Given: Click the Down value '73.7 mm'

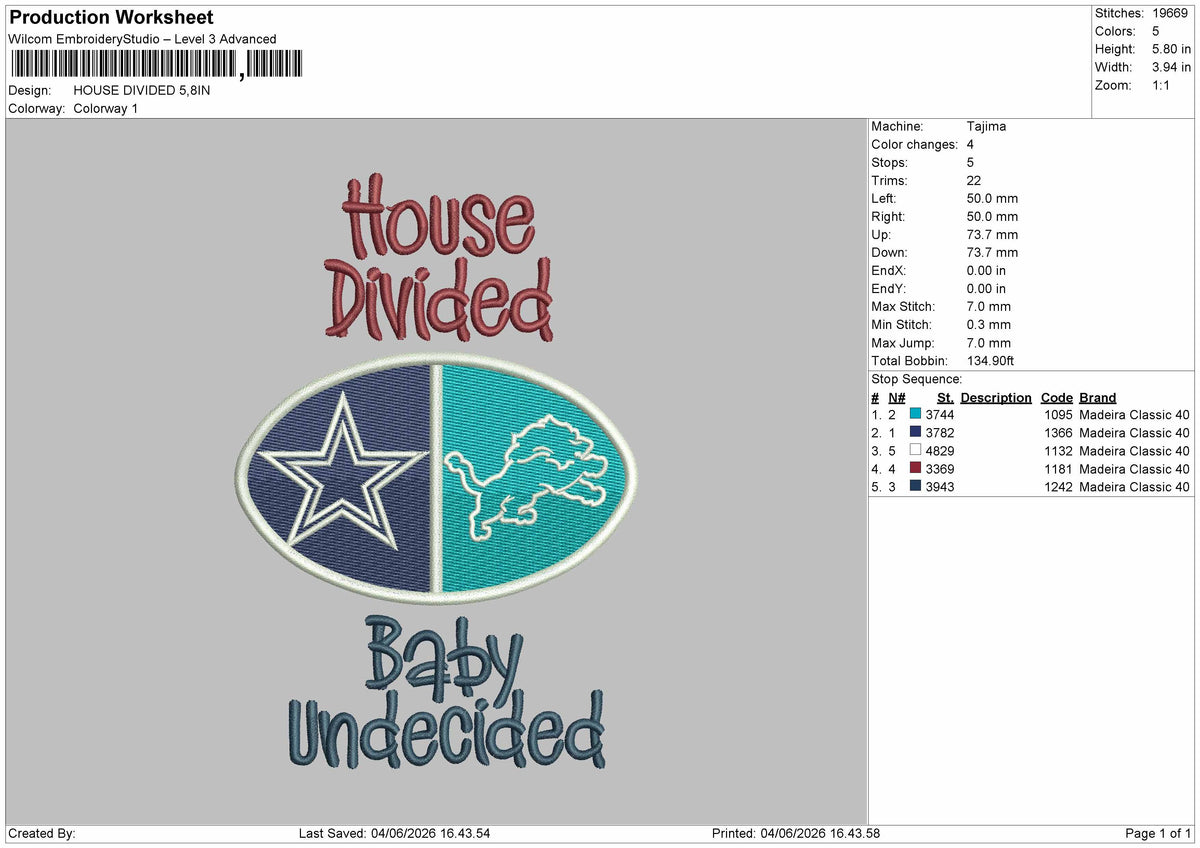Looking at the screenshot, I should pyautogui.click(x=992, y=253).
